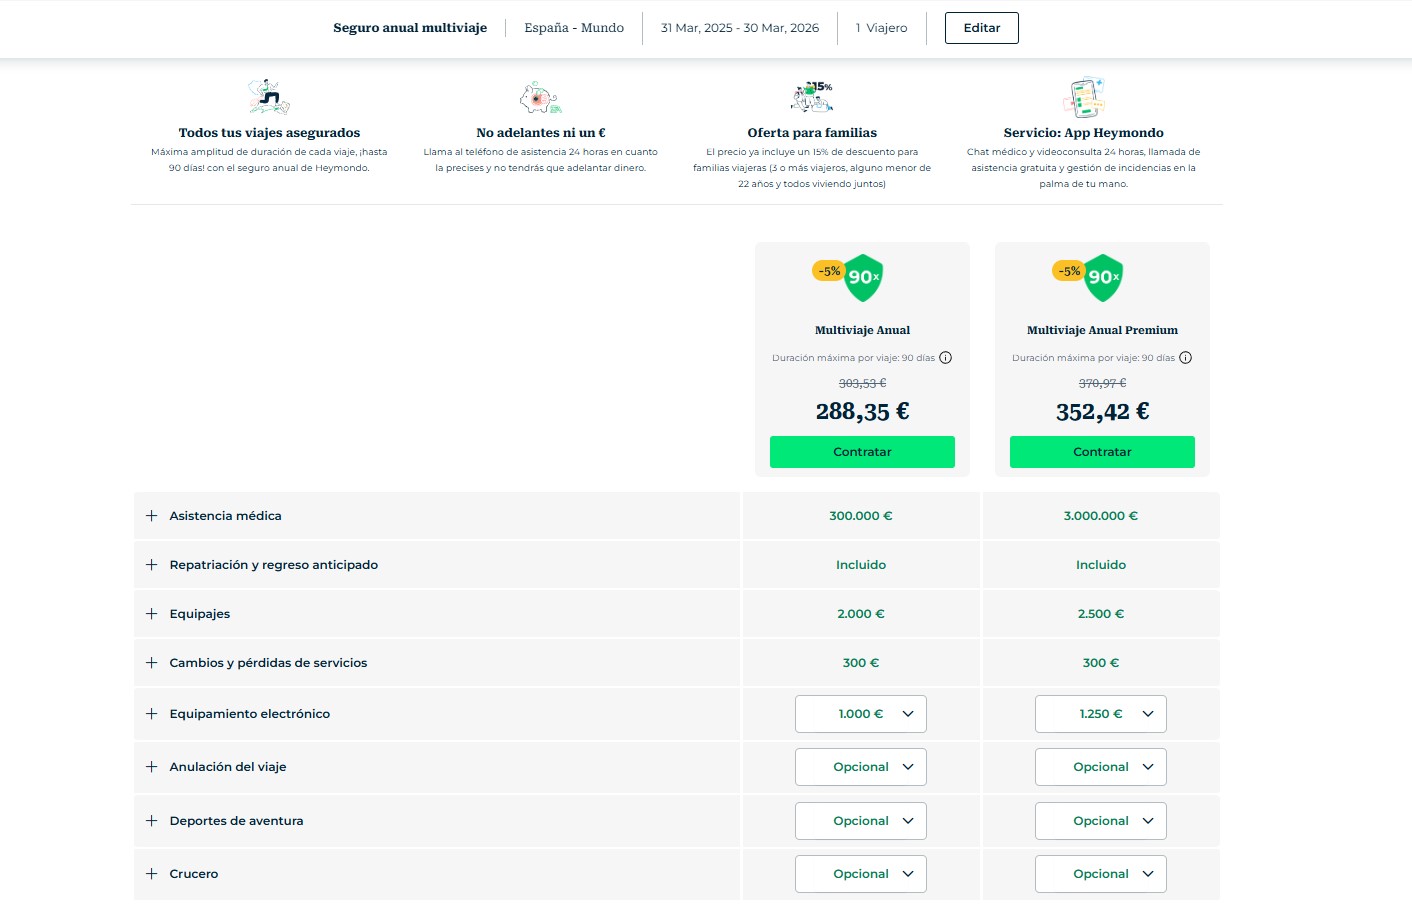The image size is (1412, 908).
Task: Click Contratar for Multiviaje Anual
Action: tap(862, 452)
